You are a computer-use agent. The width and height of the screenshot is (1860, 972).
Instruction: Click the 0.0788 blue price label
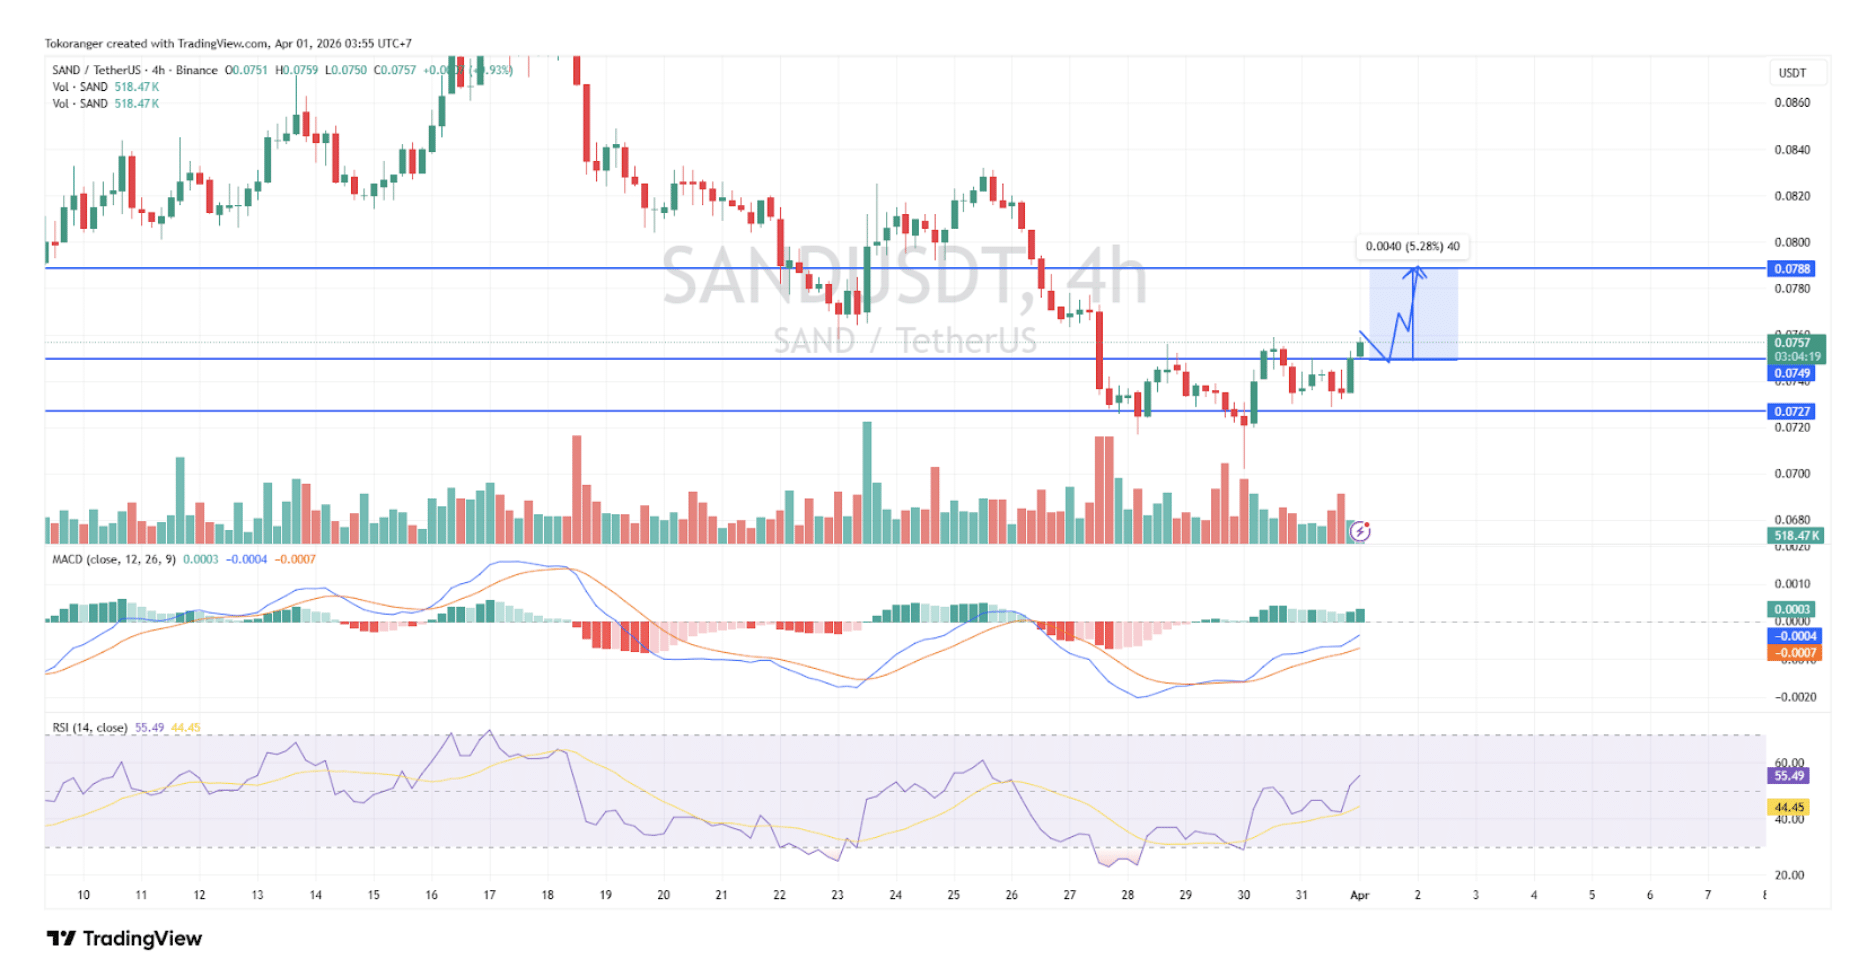tap(1792, 269)
